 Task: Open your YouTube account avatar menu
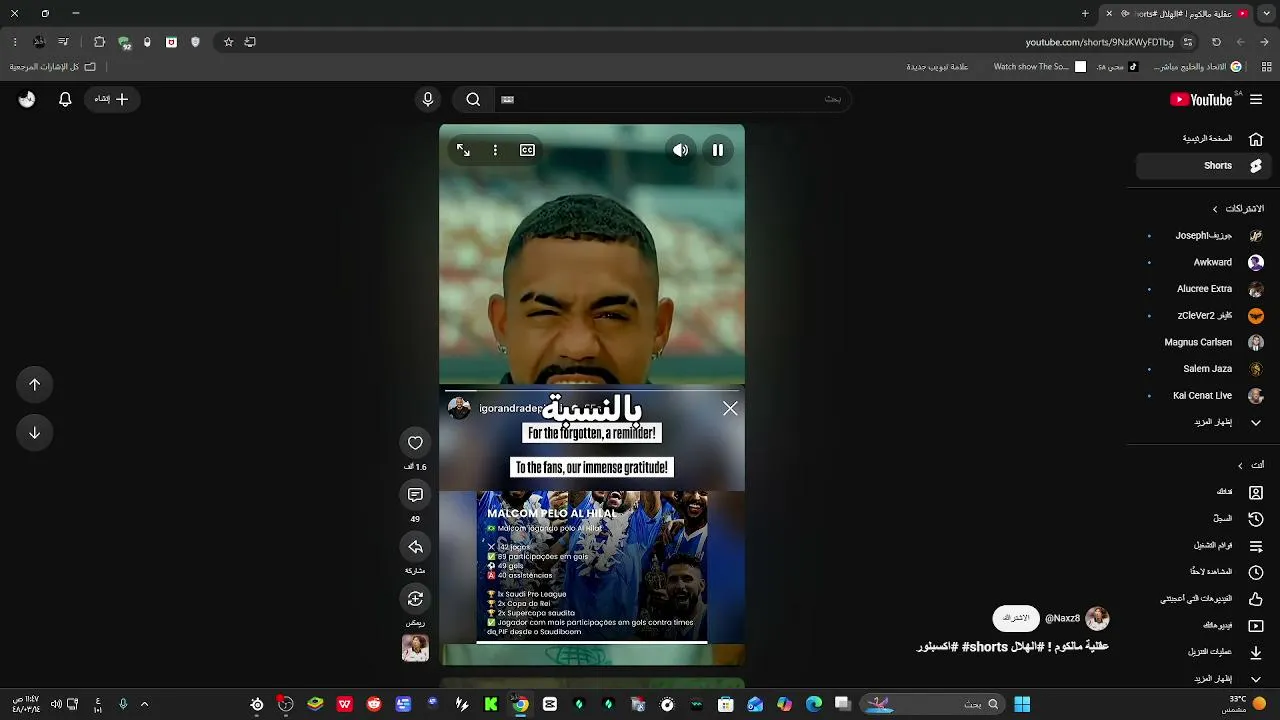27,99
